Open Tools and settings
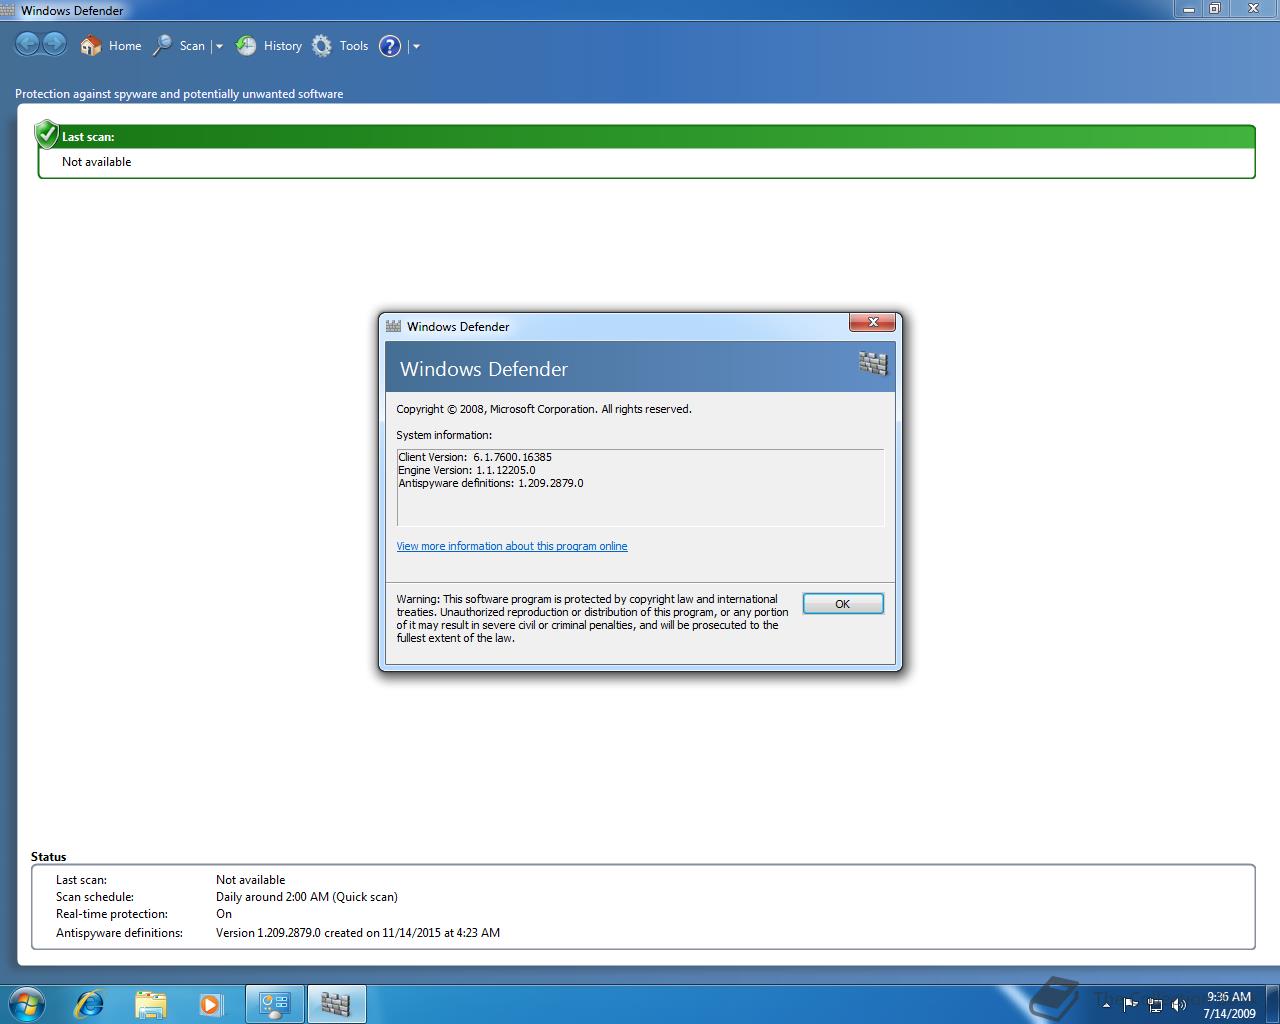Screen dimensions: 1280x1024 coord(340,46)
